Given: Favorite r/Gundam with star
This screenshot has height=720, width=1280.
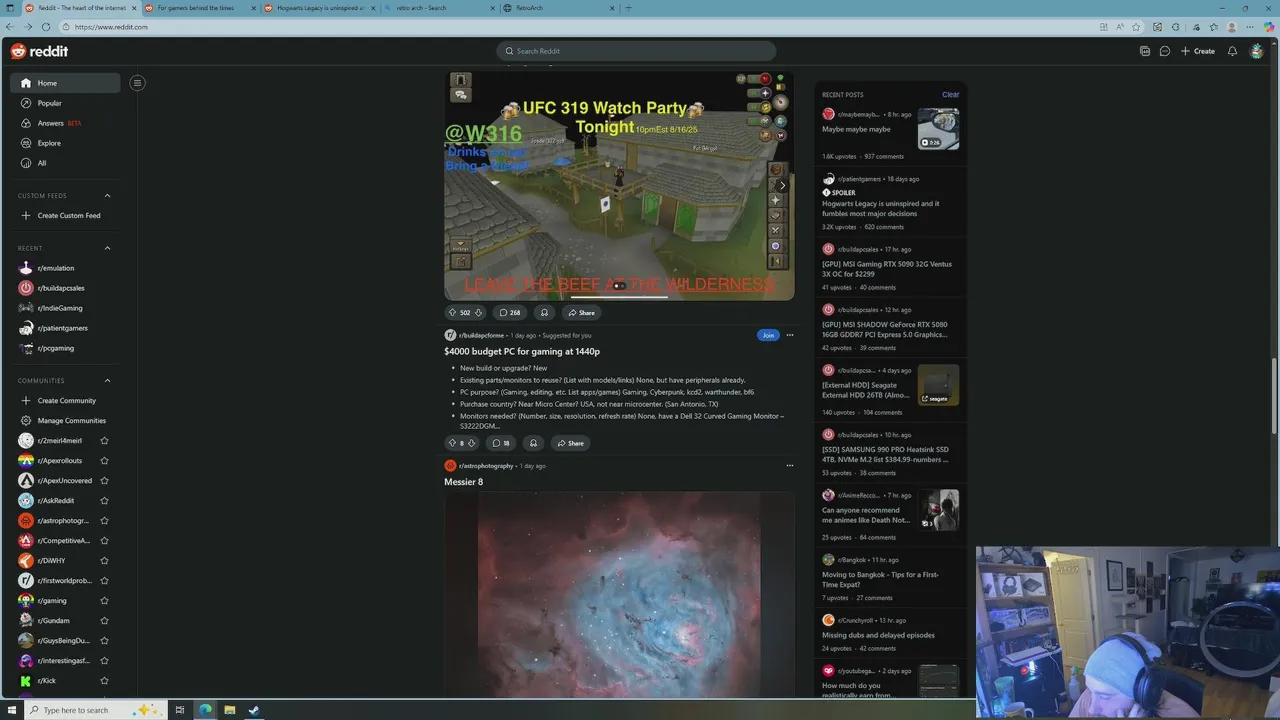Looking at the screenshot, I should coord(104,621).
